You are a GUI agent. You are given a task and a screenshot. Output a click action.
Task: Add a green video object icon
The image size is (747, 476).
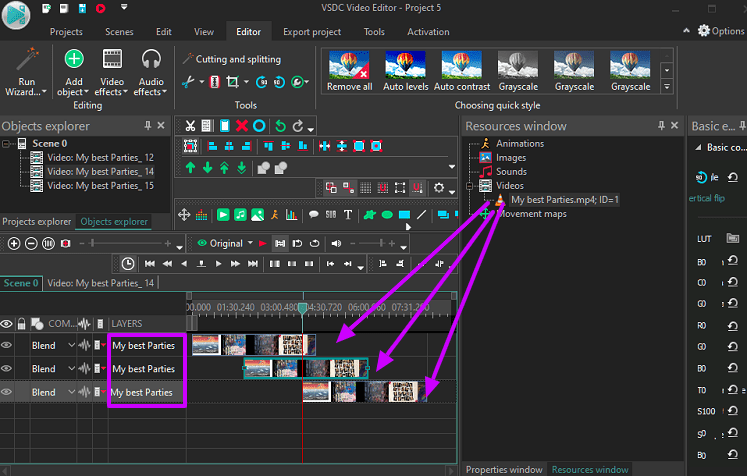(223, 215)
